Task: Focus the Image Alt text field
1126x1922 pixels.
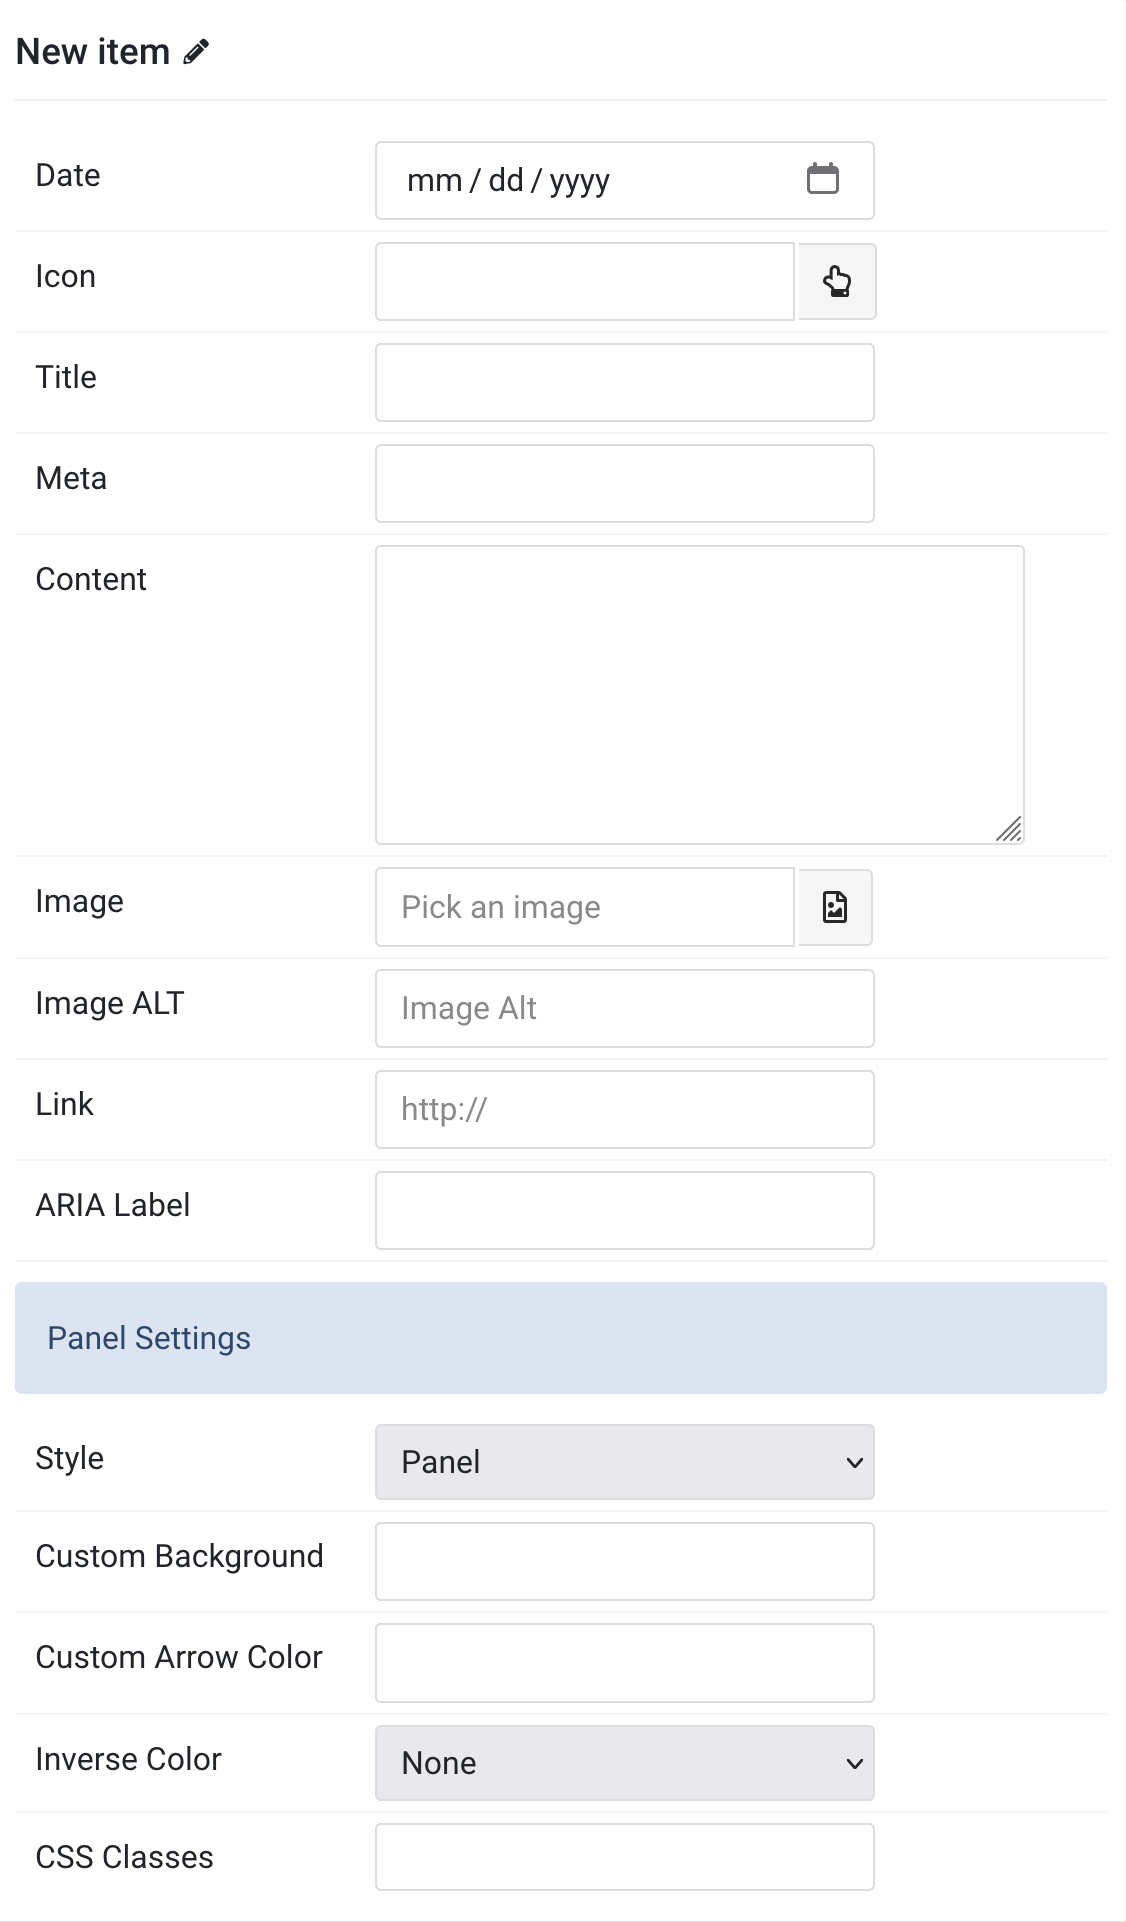Action: 625,1009
